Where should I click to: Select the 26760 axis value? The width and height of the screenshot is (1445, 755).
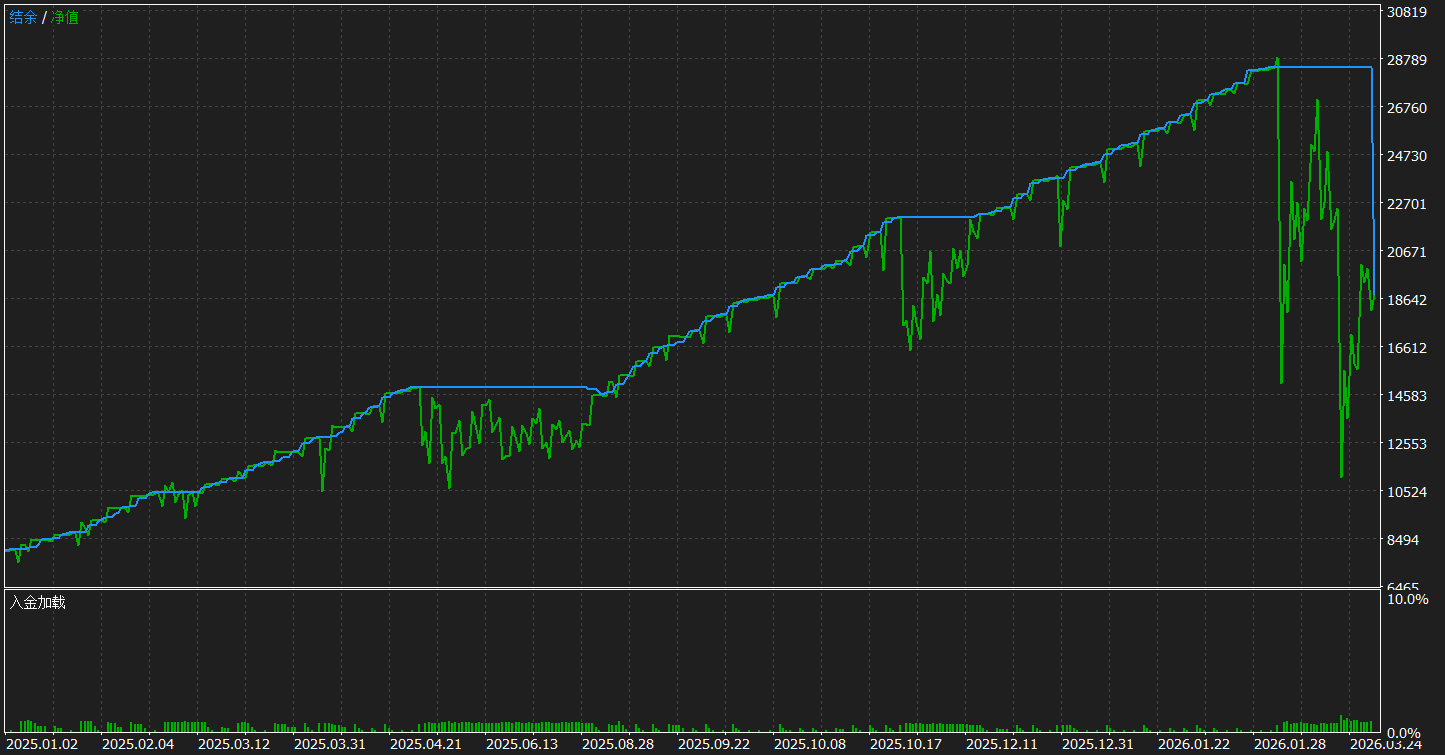click(x=1407, y=108)
